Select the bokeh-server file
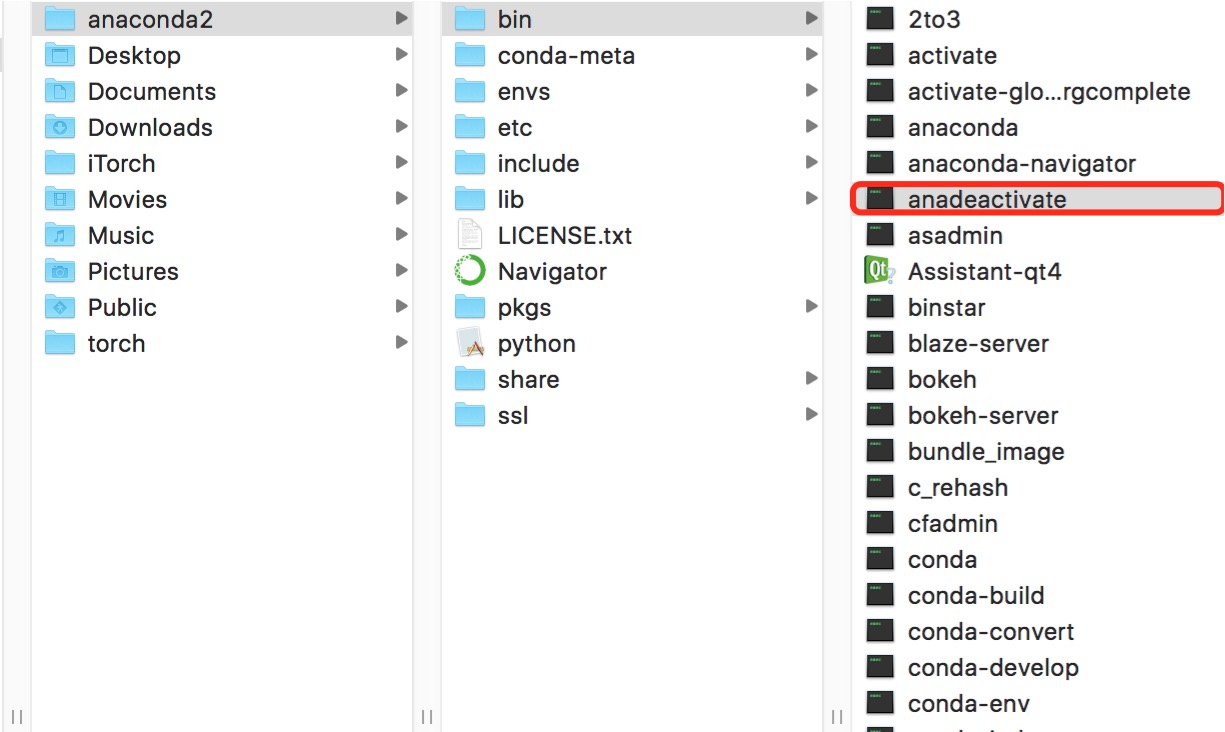Image resolution: width=1225 pixels, height=732 pixels. point(982,415)
